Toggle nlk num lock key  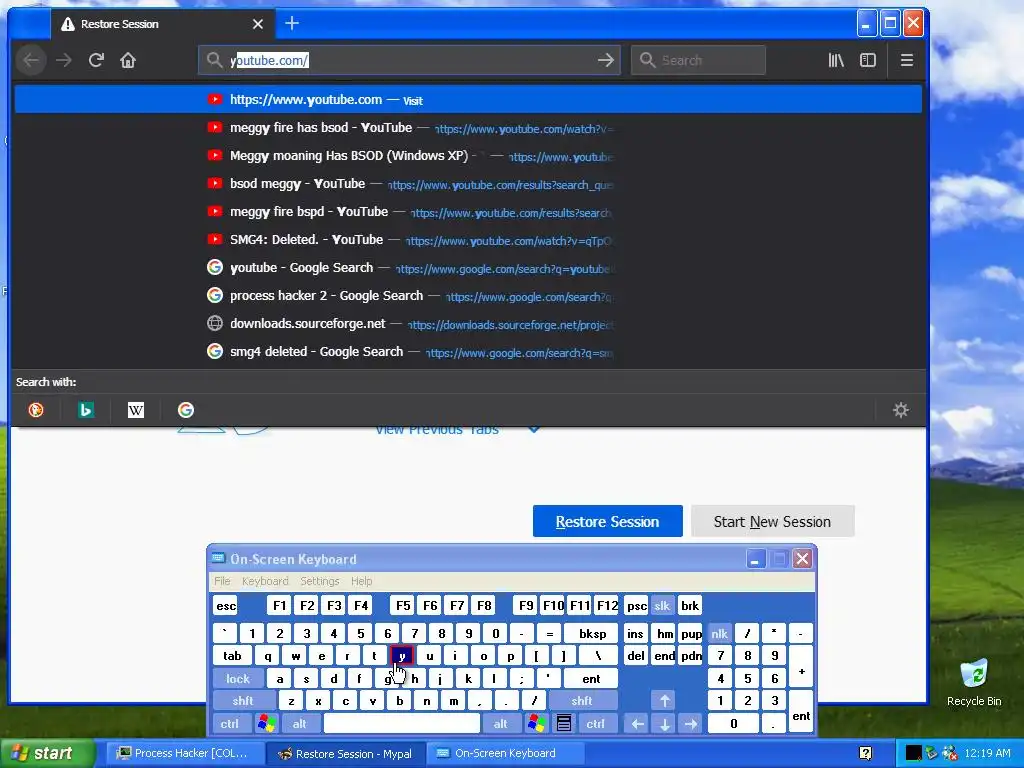tap(719, 633)
